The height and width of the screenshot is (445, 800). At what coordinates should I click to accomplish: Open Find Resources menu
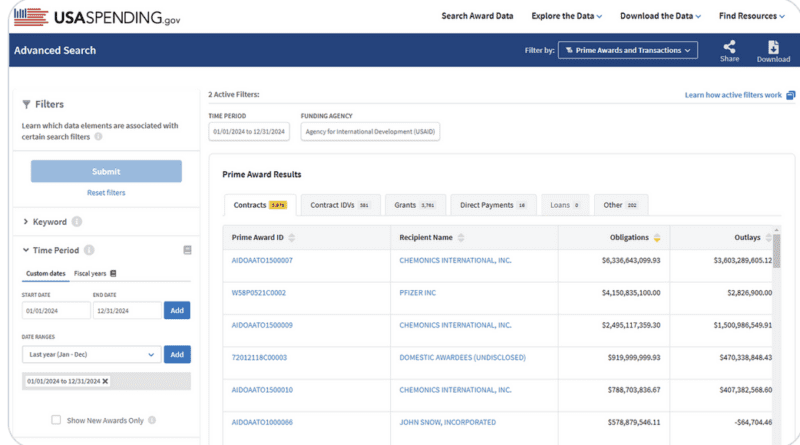click(752, 16)
